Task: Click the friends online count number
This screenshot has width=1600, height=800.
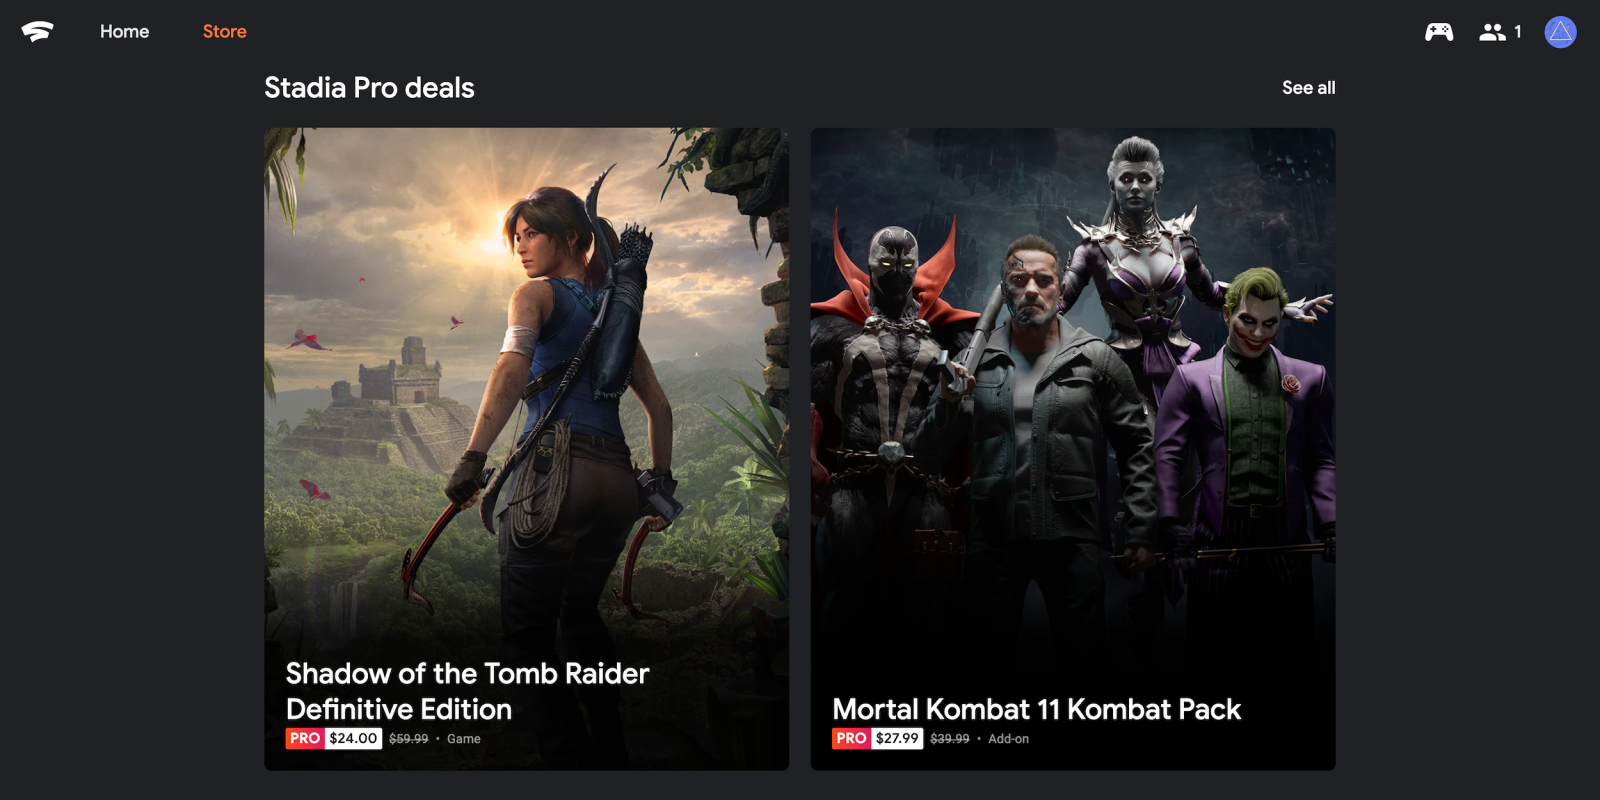Action: pos(1517,32)
